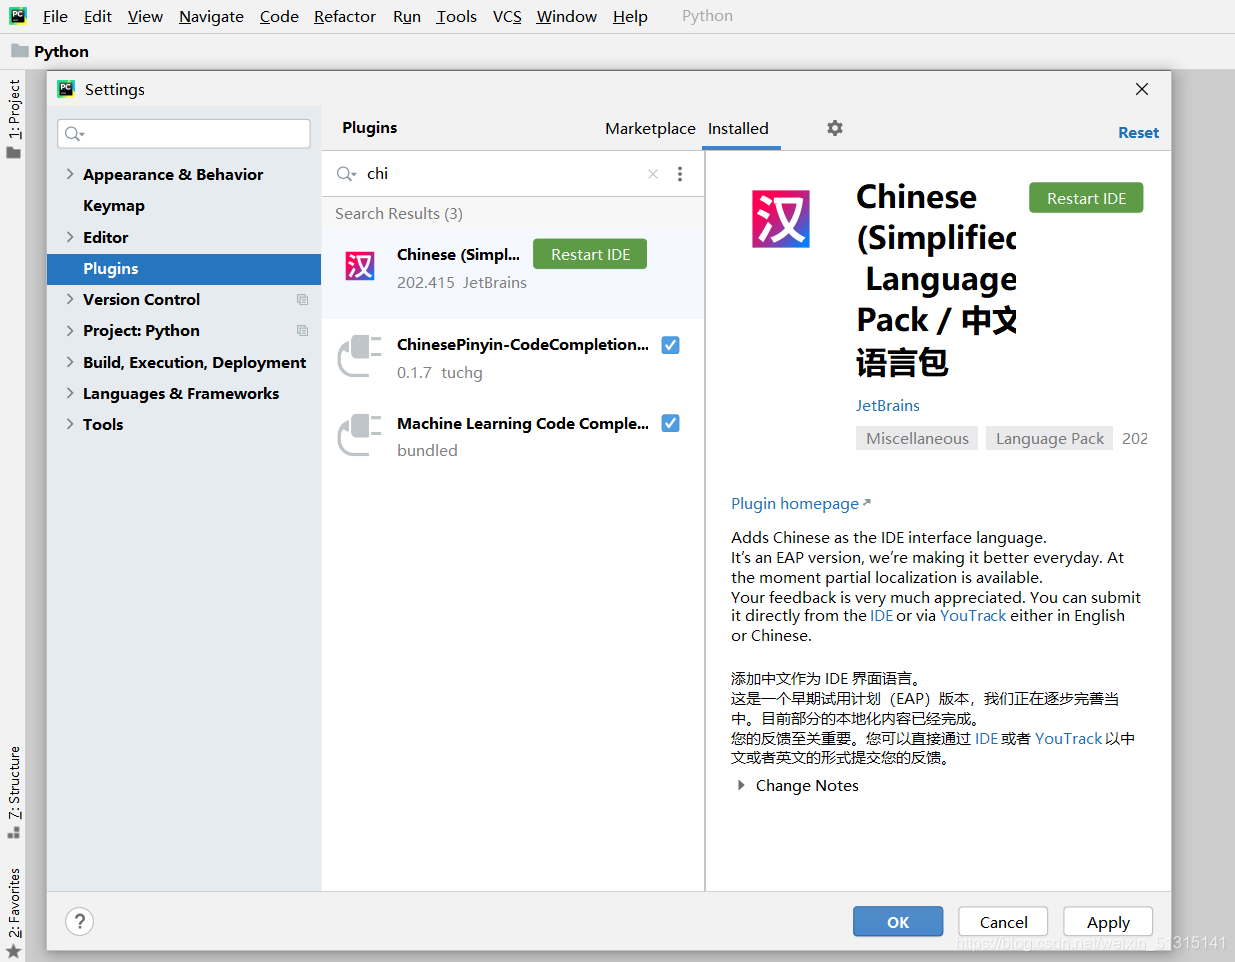The image size is (1235, 962).
Task: Click the Miscellaneous tag
Action: [917, 438]
